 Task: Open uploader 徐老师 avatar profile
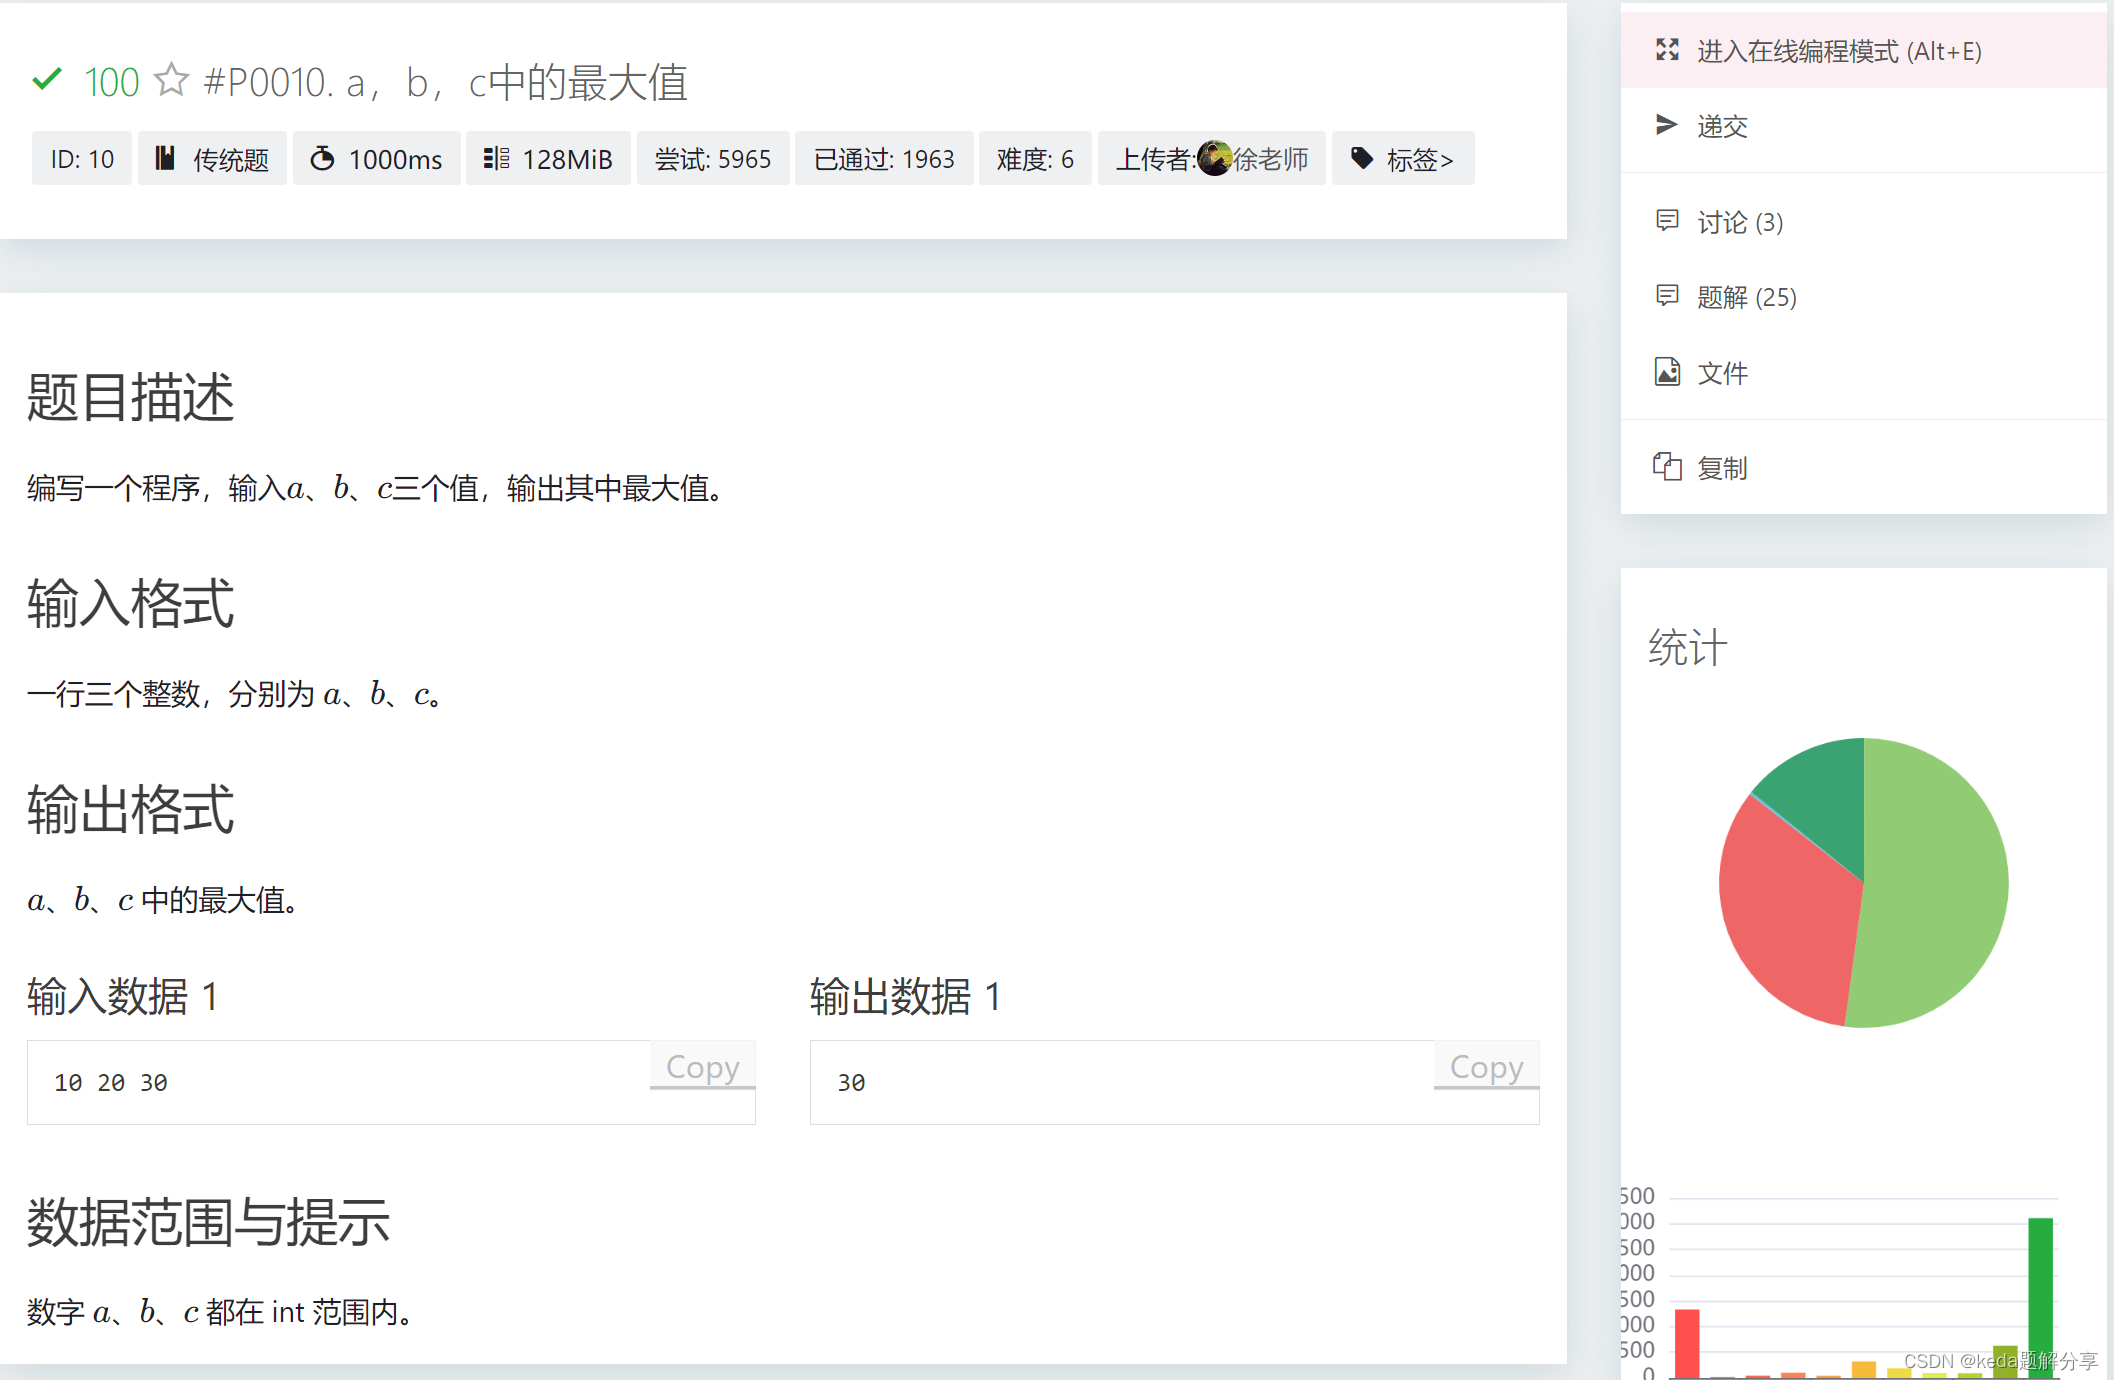point(1214,158)
